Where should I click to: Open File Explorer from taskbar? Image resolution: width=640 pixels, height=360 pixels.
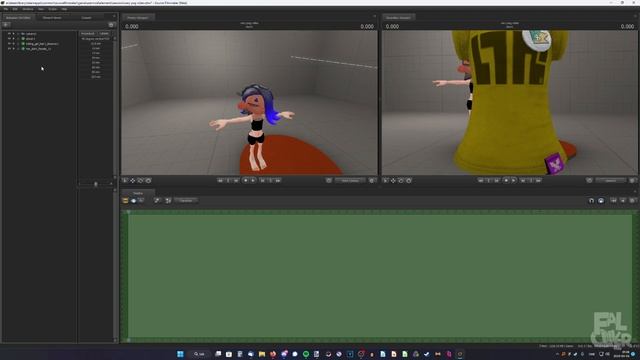point(262,354)
